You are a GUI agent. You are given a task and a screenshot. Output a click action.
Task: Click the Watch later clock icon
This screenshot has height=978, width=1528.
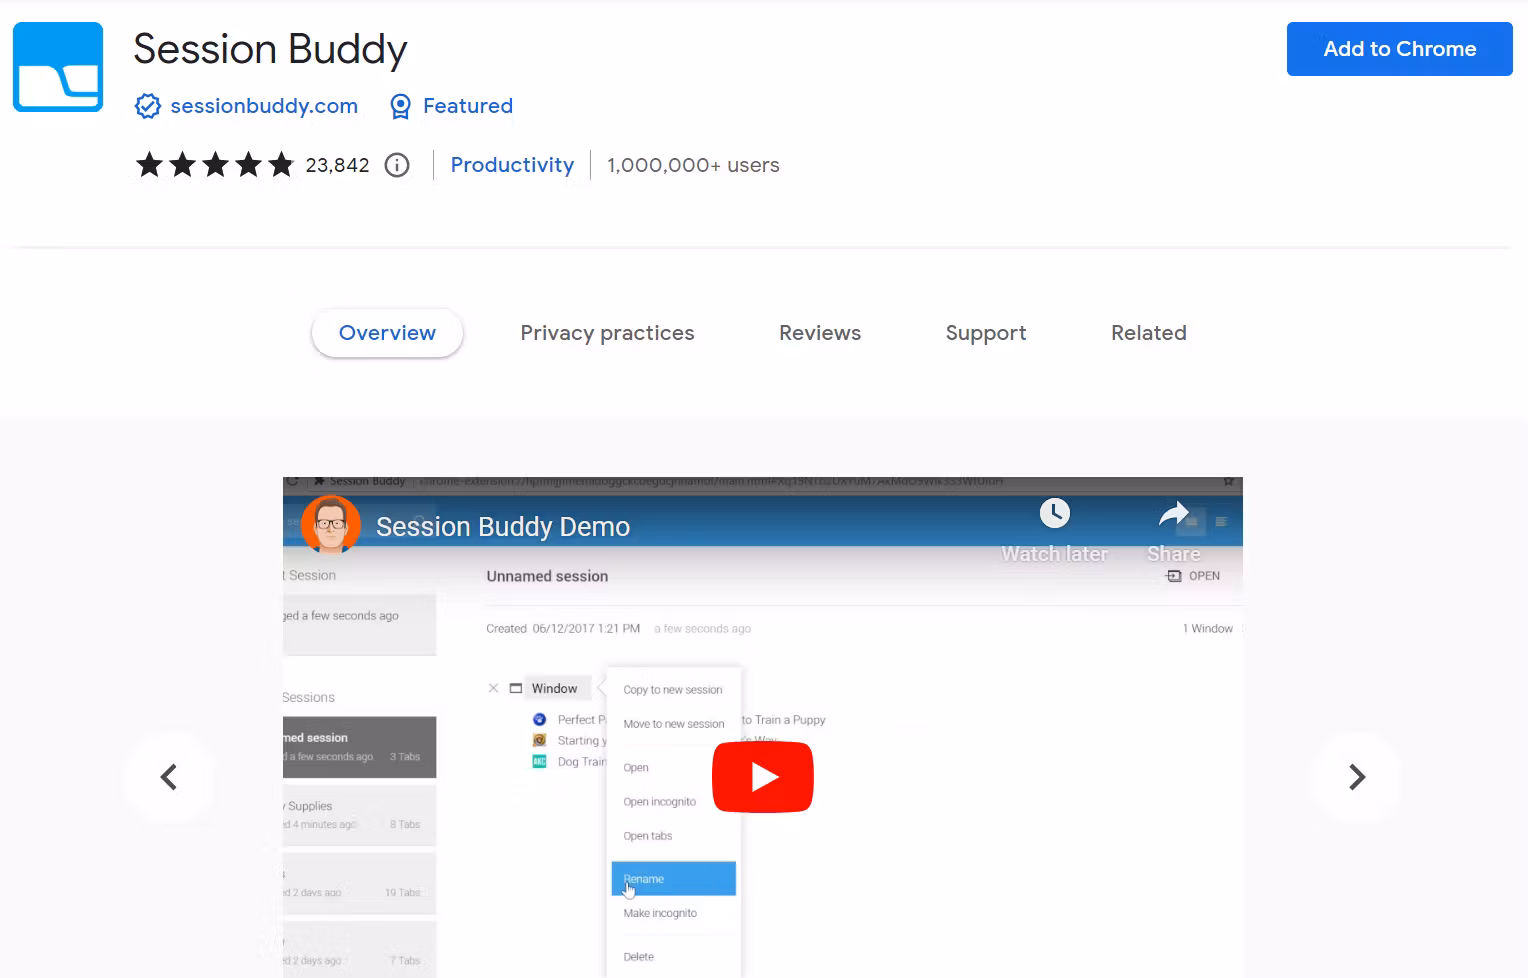pyautogui.click(x=1054, y=514)
